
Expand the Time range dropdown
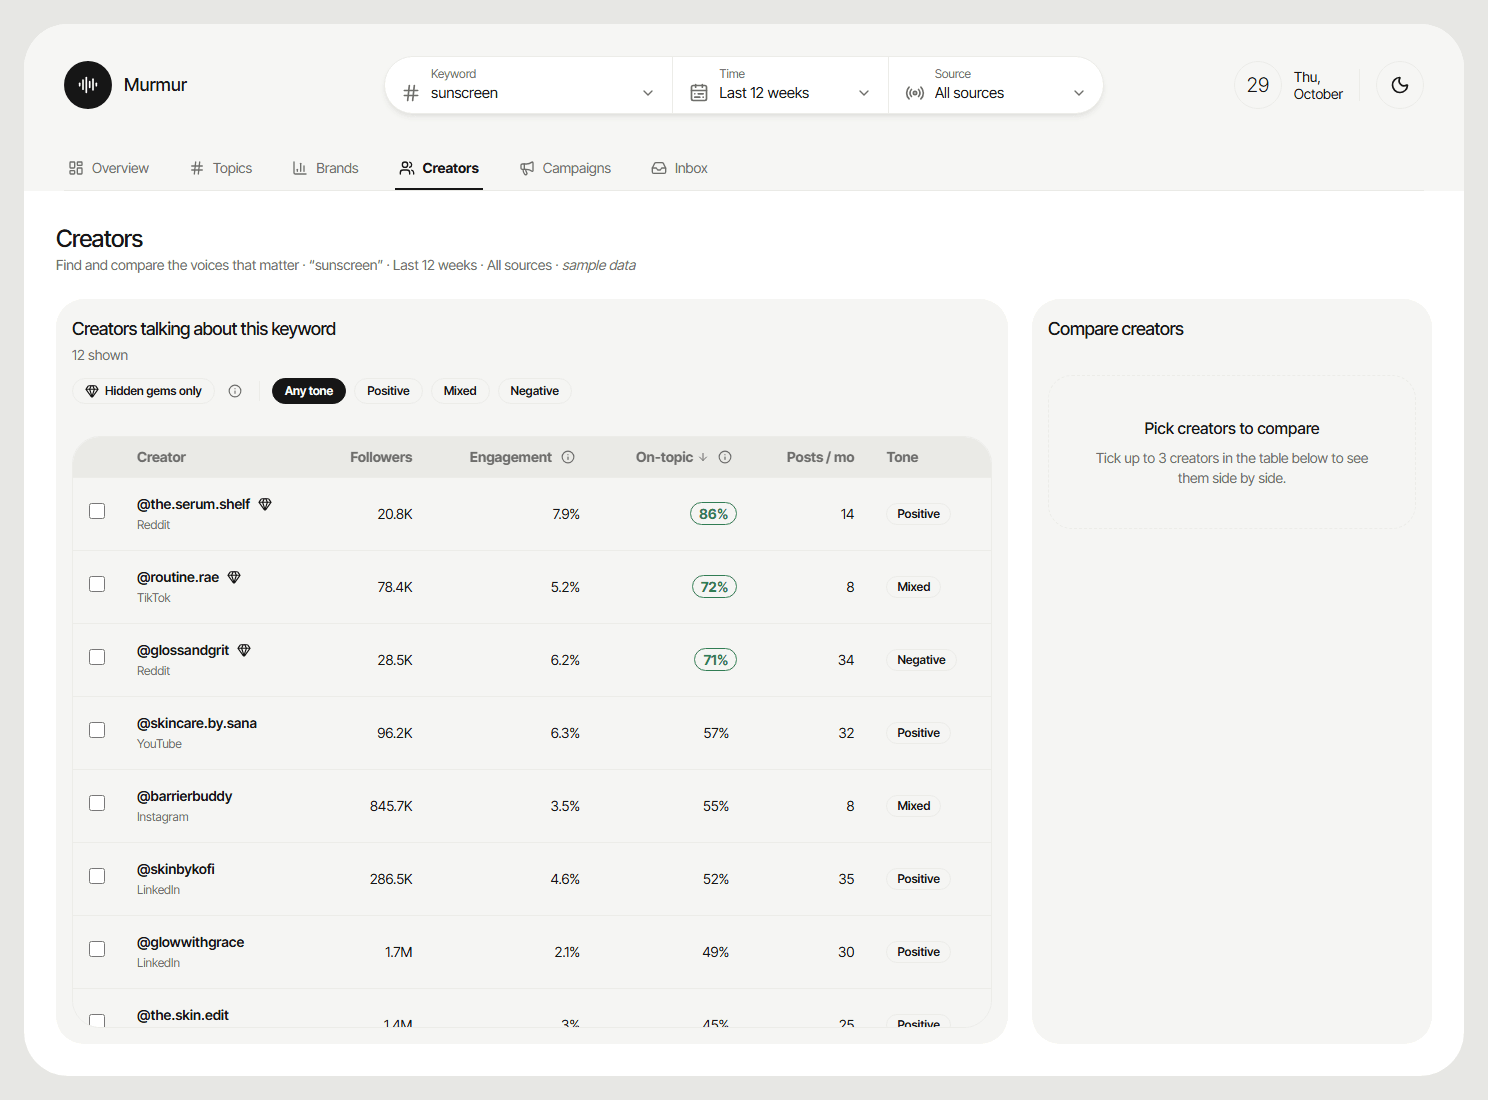pos(780,85)
